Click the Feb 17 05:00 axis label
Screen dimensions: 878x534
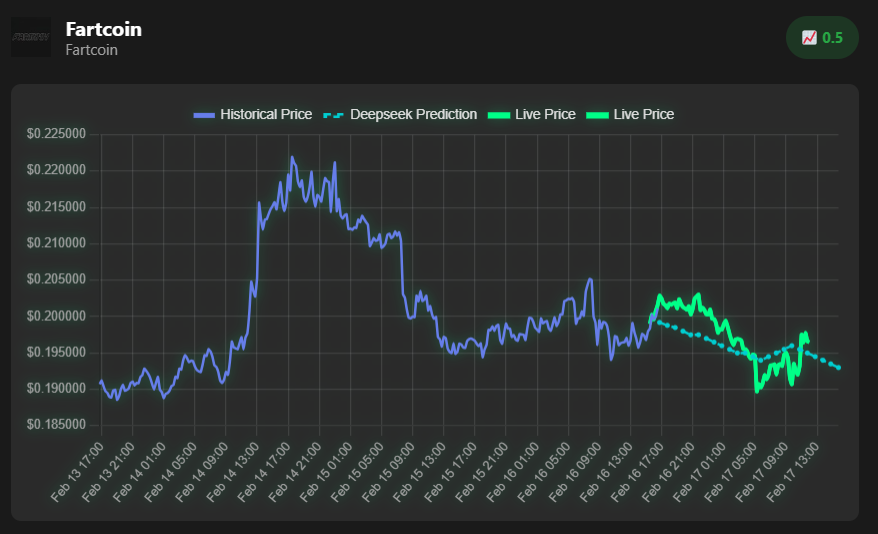click(730, 472)
